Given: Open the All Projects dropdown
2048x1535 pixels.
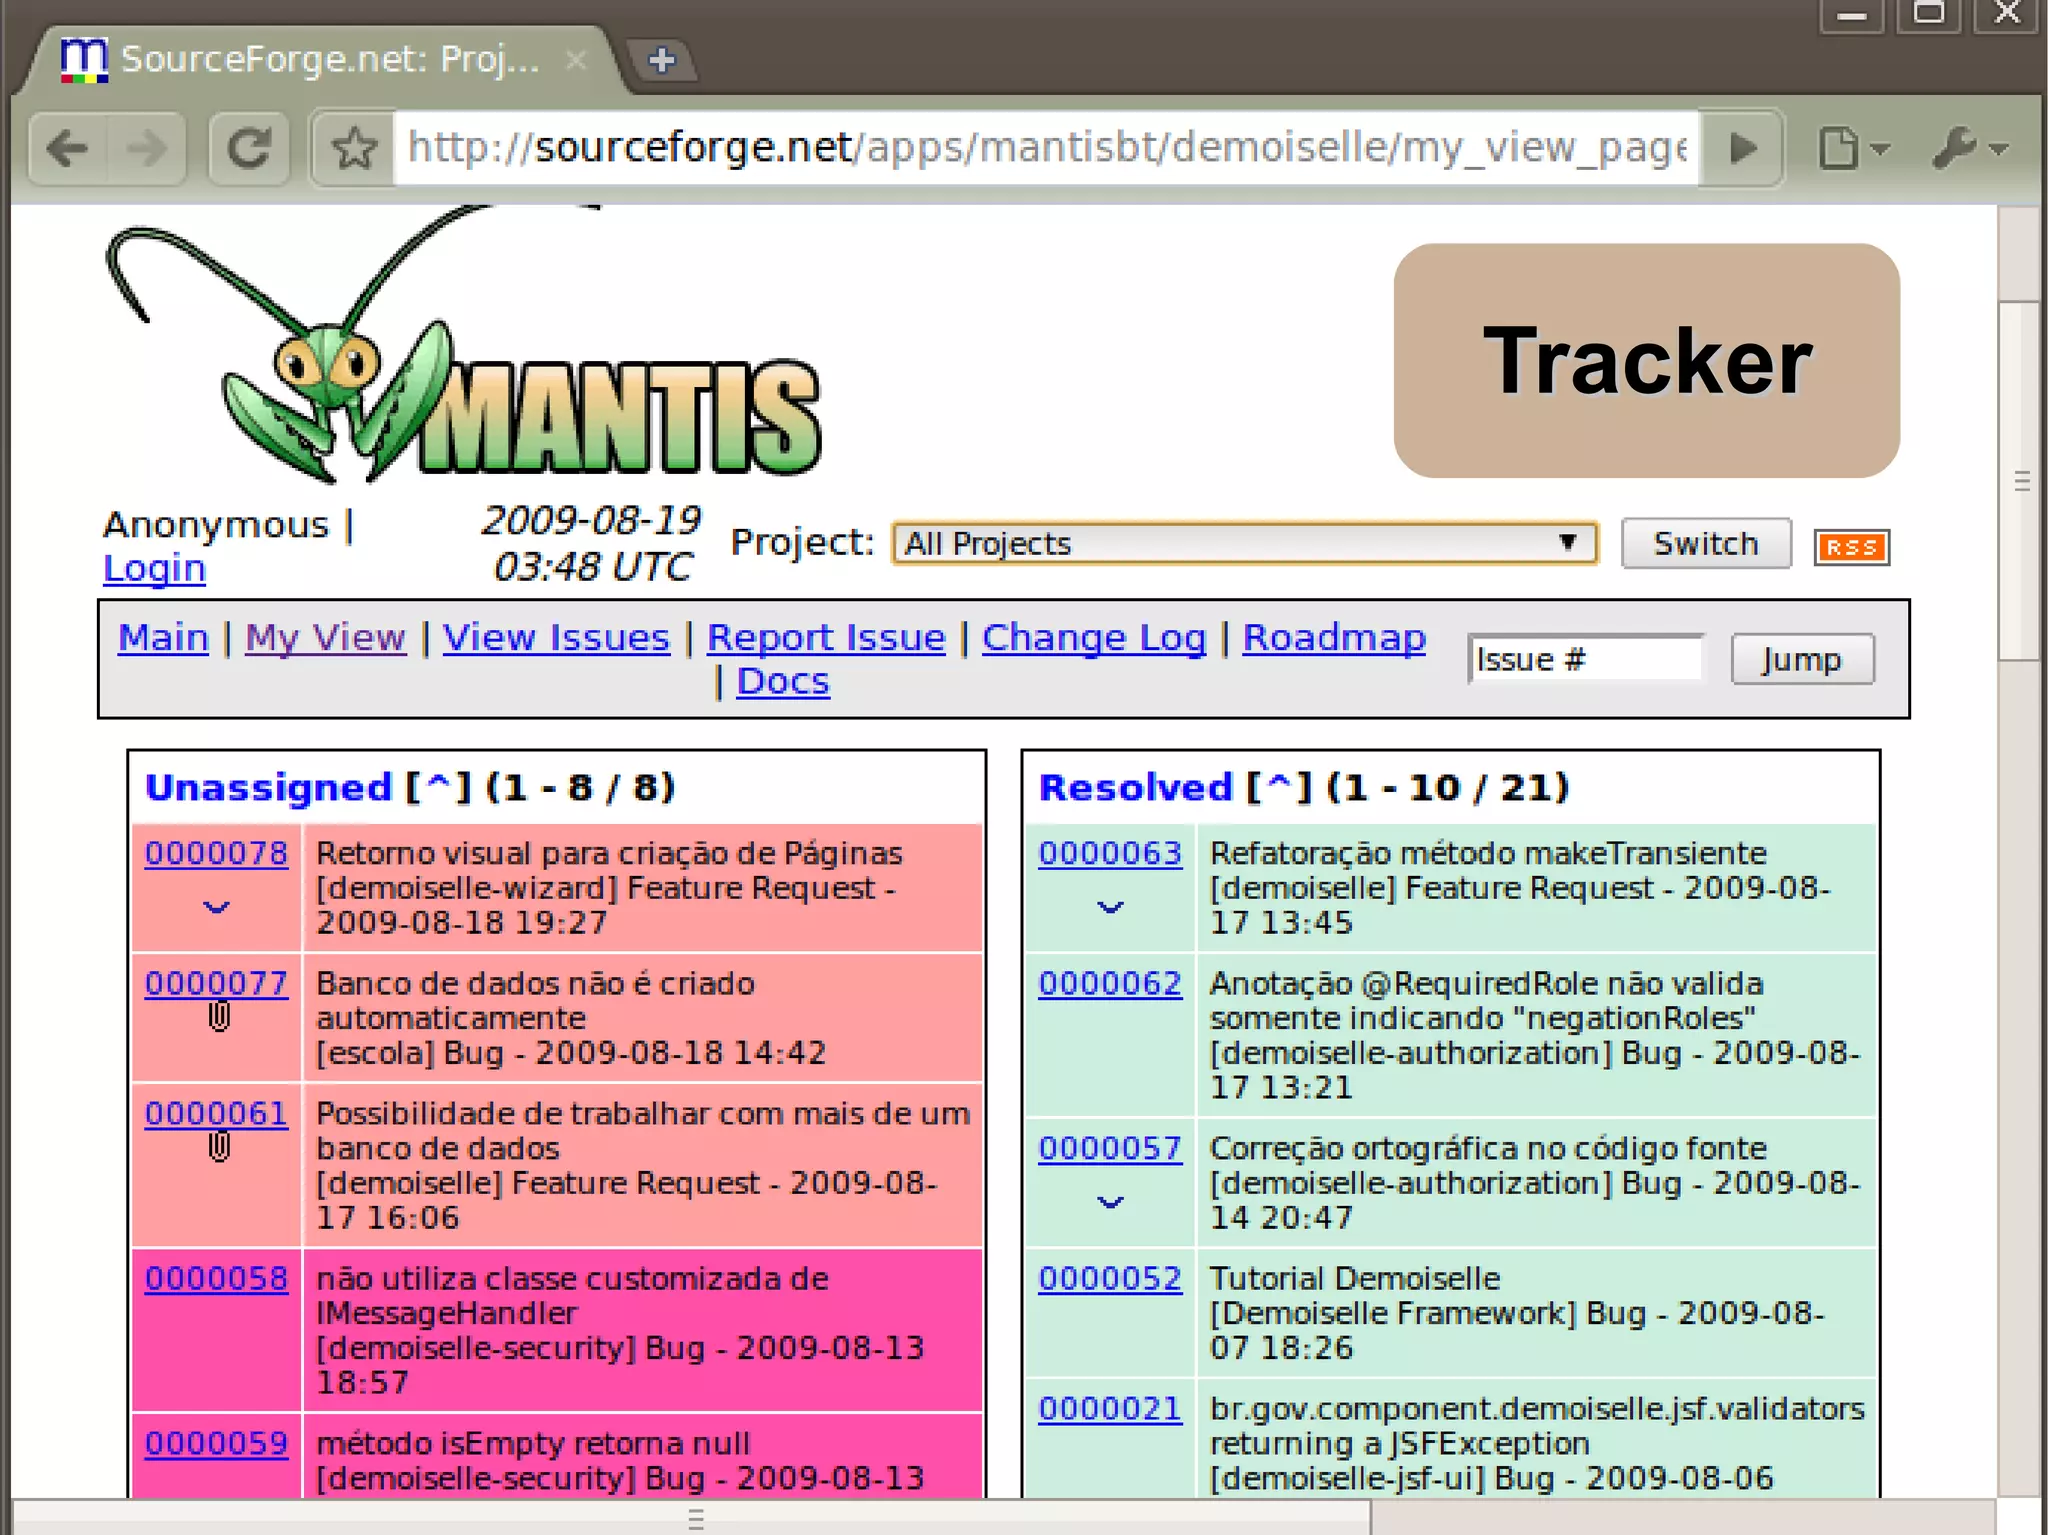Looking at the screenshot, I should click(1244, 543).
